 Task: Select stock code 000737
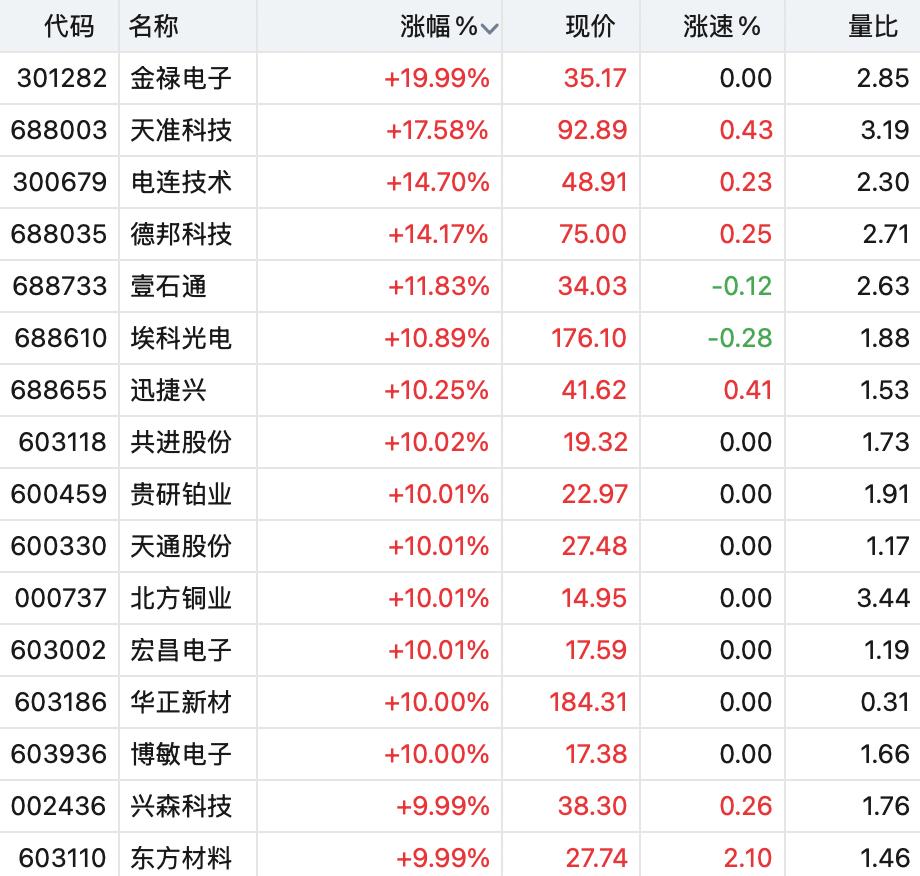(60, 598)
